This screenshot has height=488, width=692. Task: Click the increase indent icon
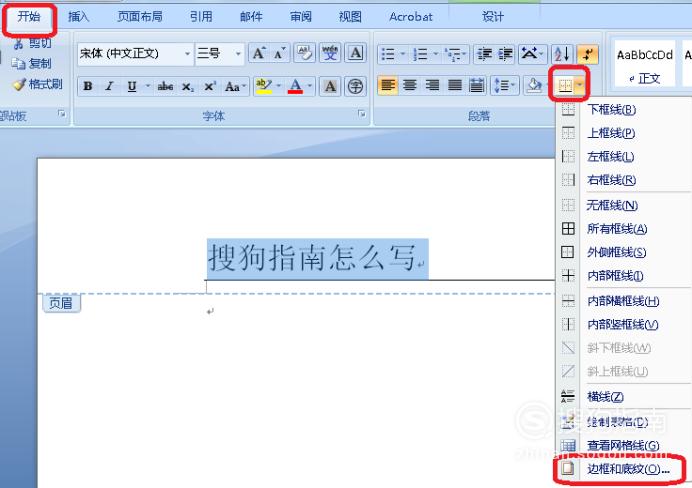click(x=505, y=54)
